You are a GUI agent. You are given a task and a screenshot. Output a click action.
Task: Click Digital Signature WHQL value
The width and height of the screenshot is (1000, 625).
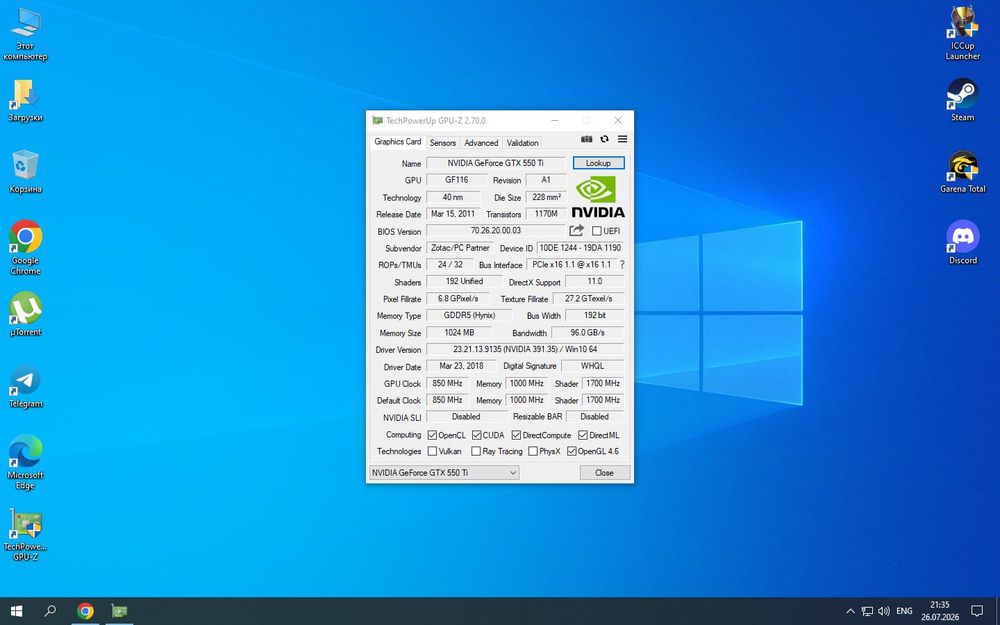tap(592, 366)
